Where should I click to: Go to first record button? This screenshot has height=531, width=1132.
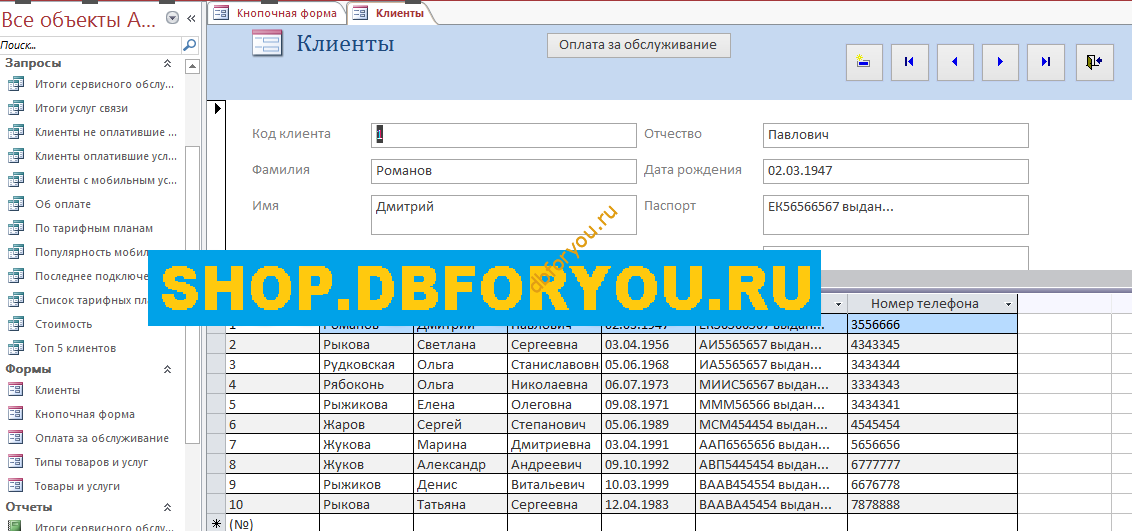(x=910, y=62)
